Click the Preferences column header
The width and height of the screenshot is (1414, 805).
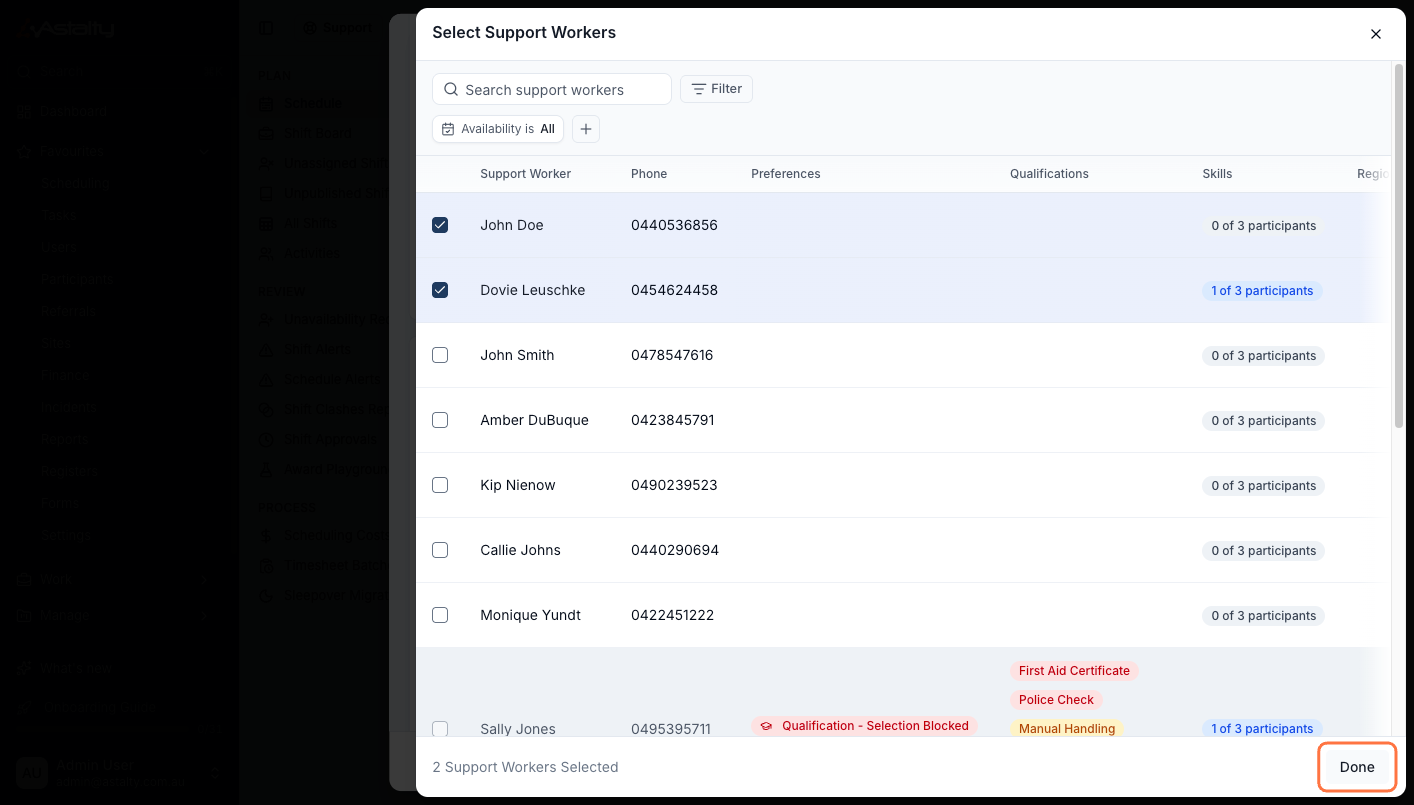pos(786,174)
